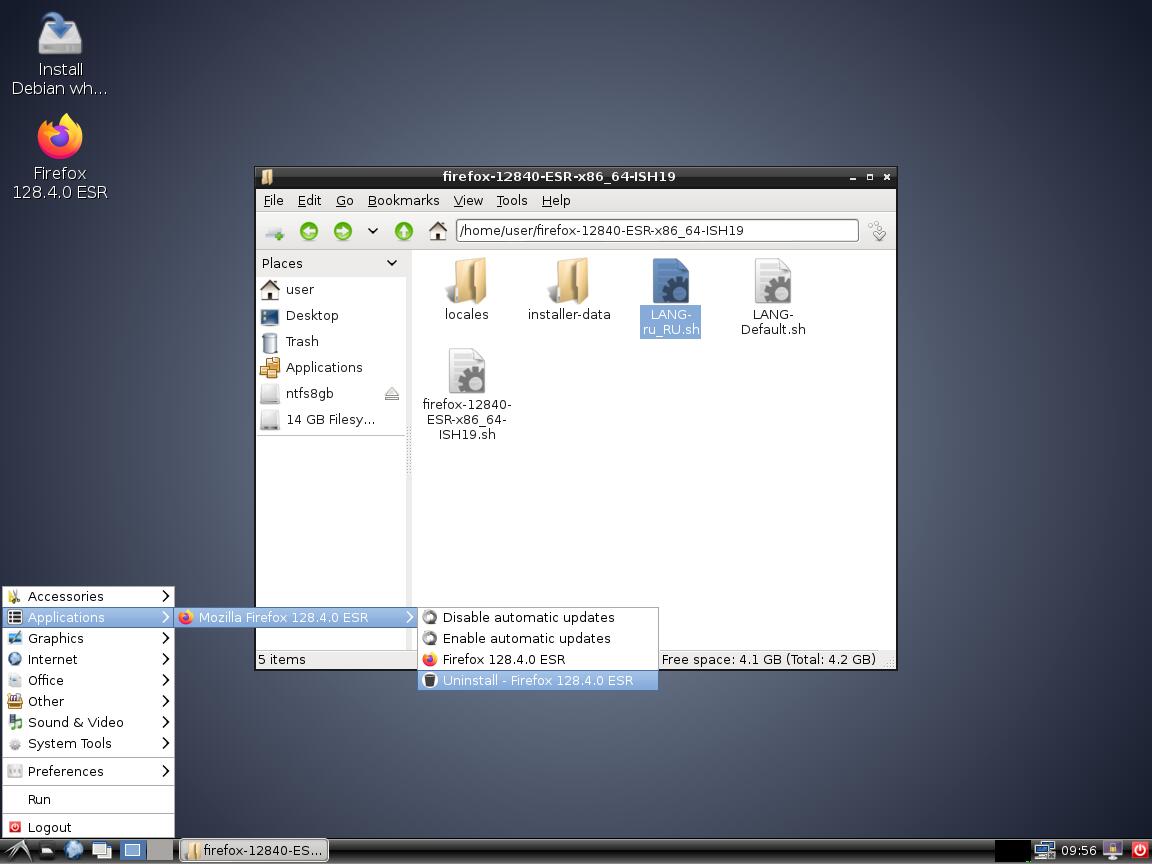Open the Edit menu
Viewport: 1152px width, 864px height.
coord(309,201)
